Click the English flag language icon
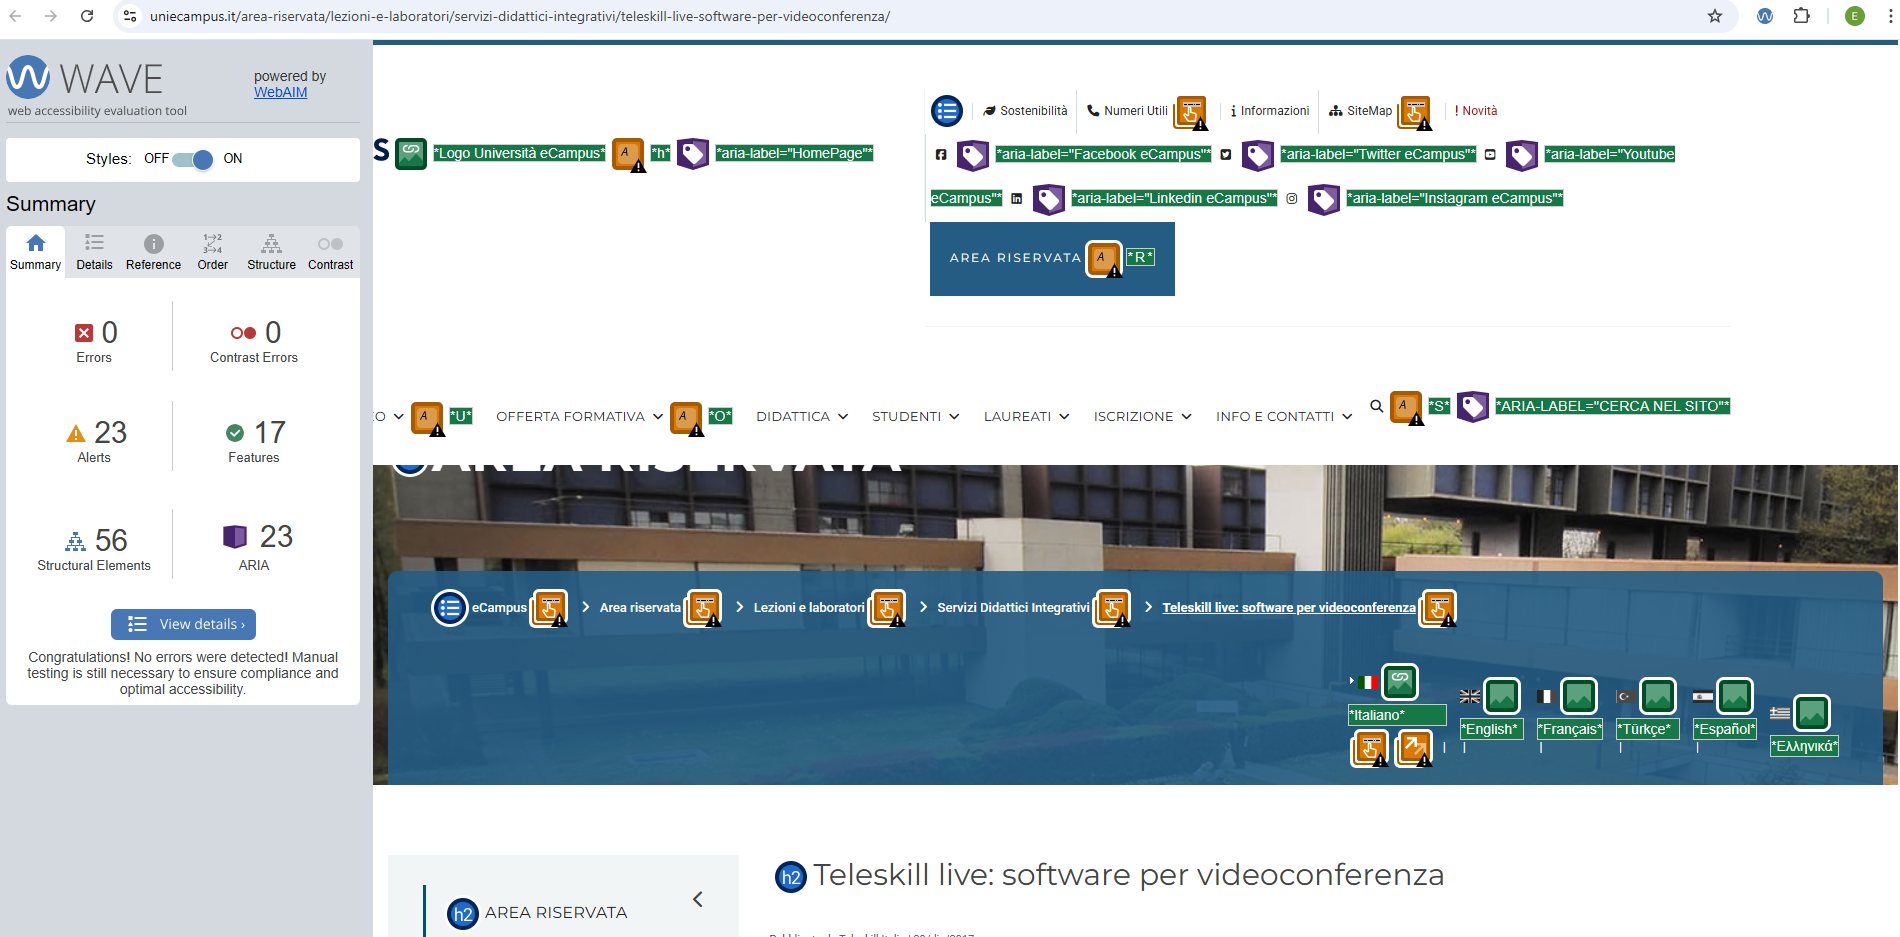 1469,697
